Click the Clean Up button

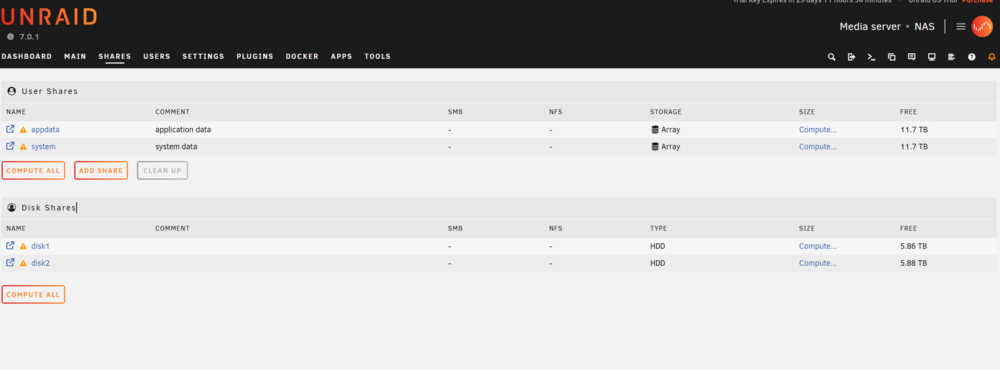pos(163,170)
